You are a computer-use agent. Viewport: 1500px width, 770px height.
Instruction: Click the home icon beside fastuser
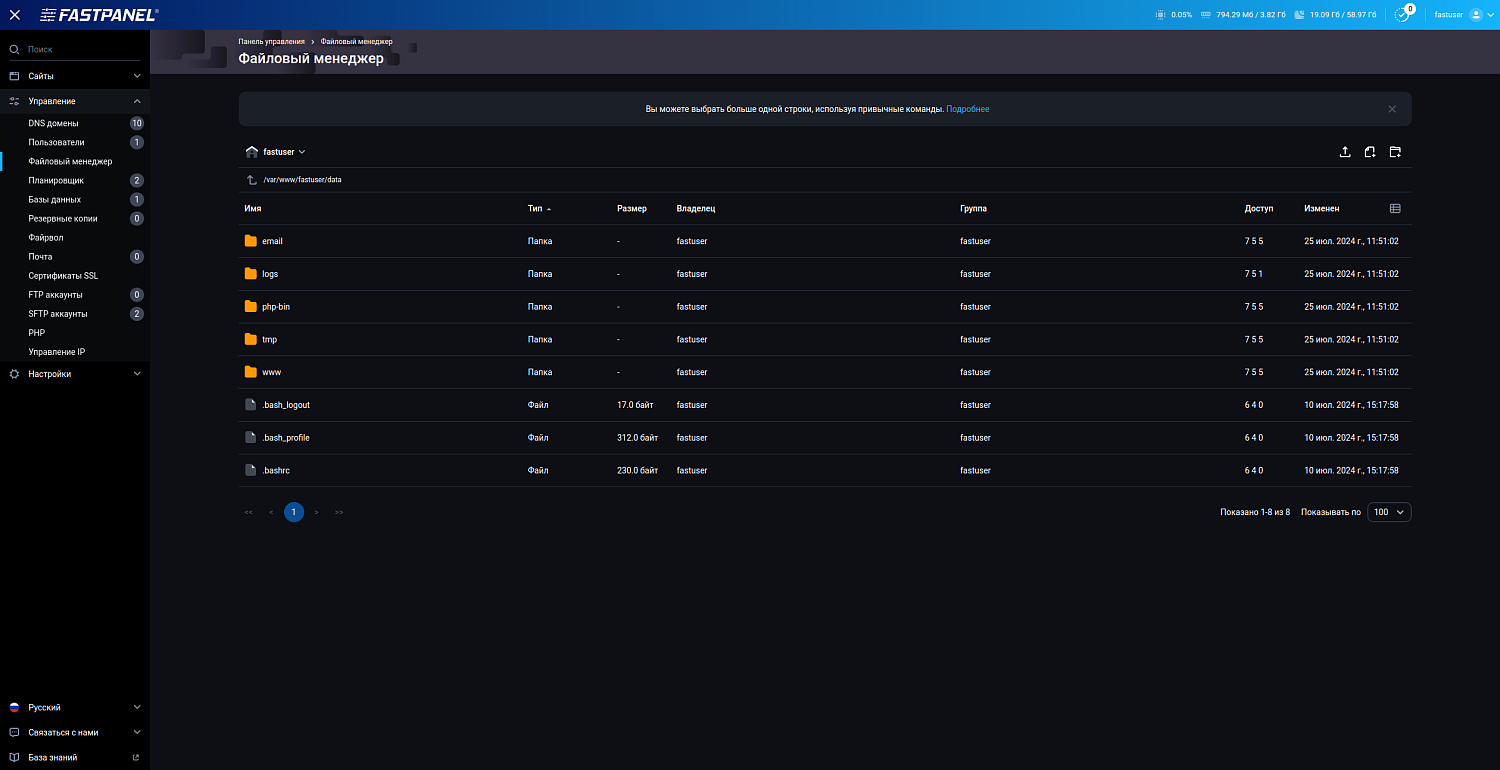pos(252,152)
